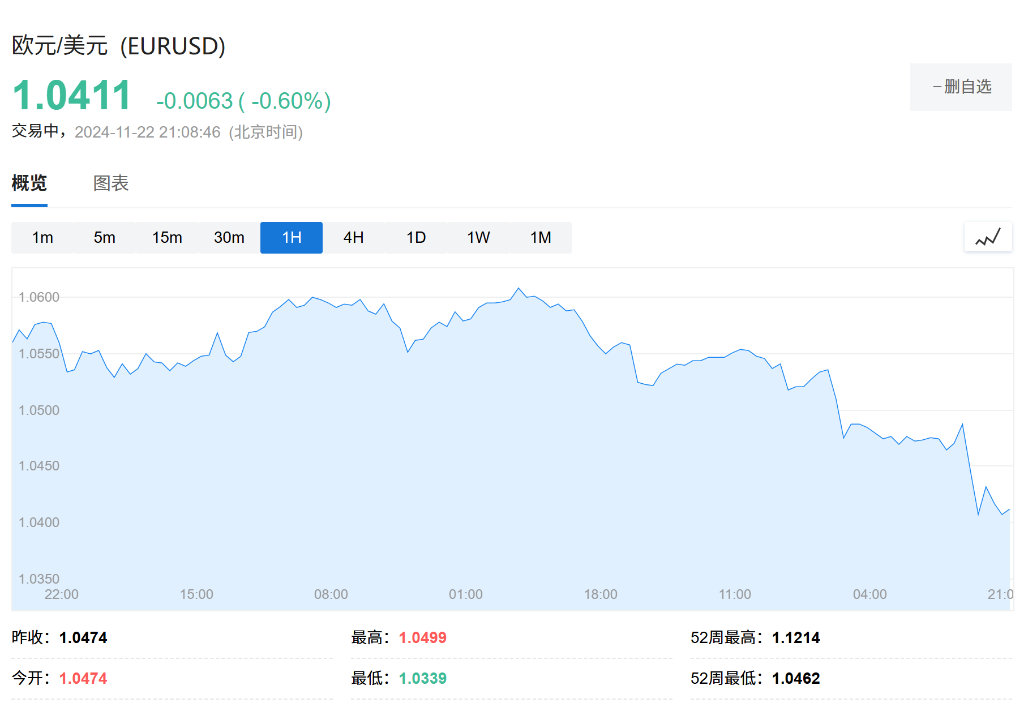Click the 欧元/美元 (EURUSD) title

118,46
